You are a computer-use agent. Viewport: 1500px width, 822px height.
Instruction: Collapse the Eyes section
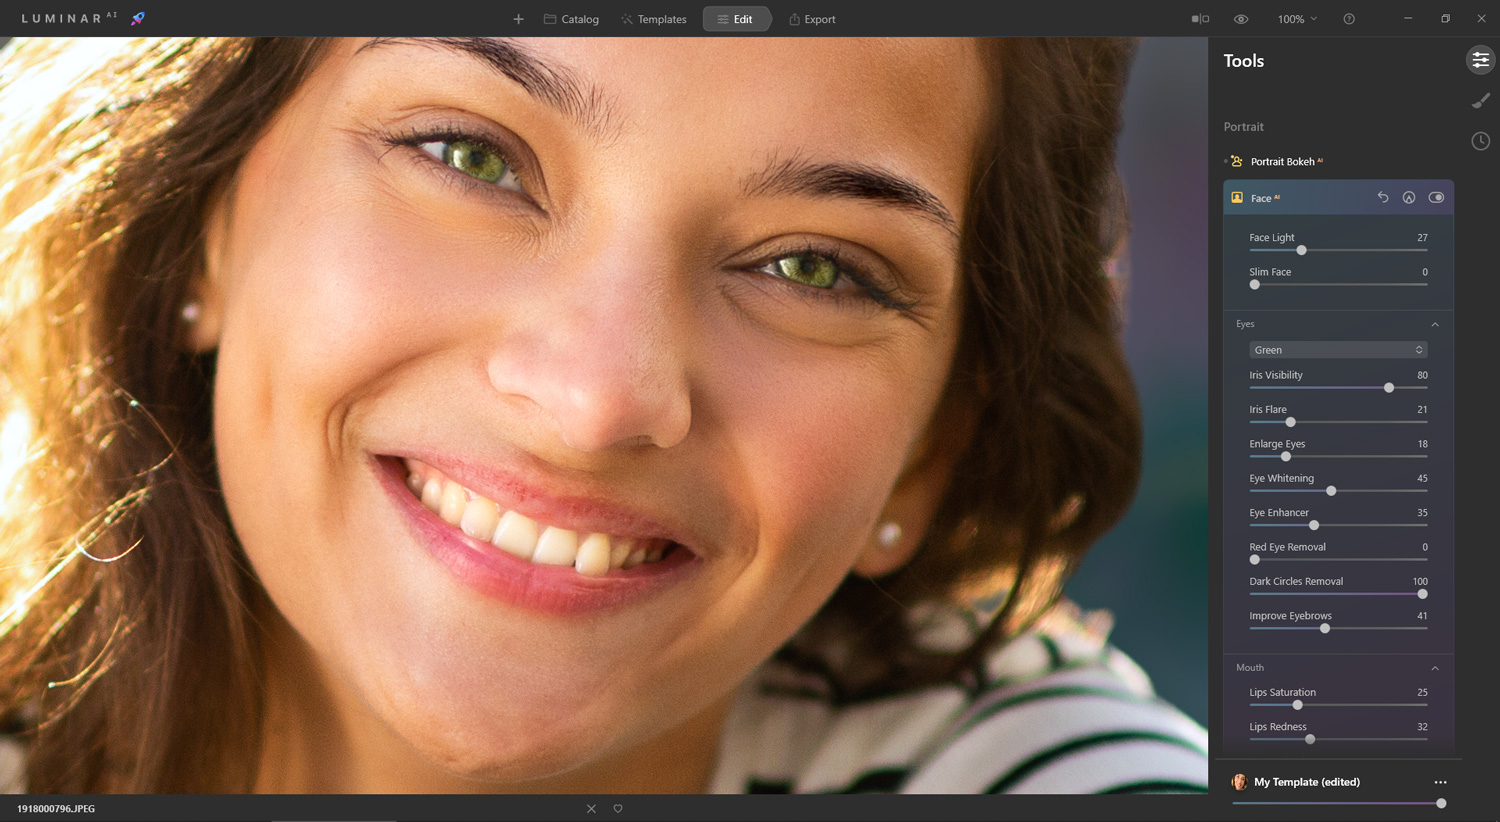pos(1435,324)
